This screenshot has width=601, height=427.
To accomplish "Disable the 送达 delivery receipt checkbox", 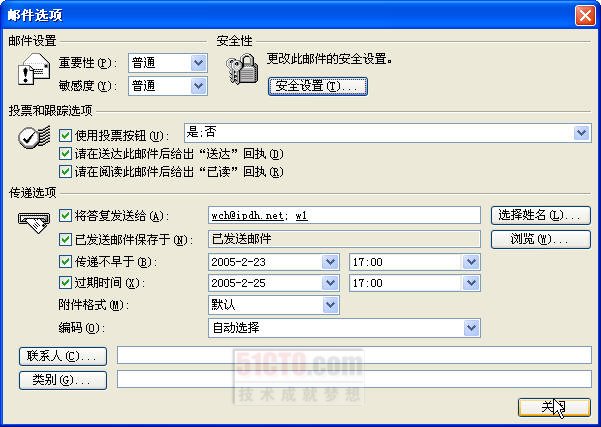I will (66, 153).
